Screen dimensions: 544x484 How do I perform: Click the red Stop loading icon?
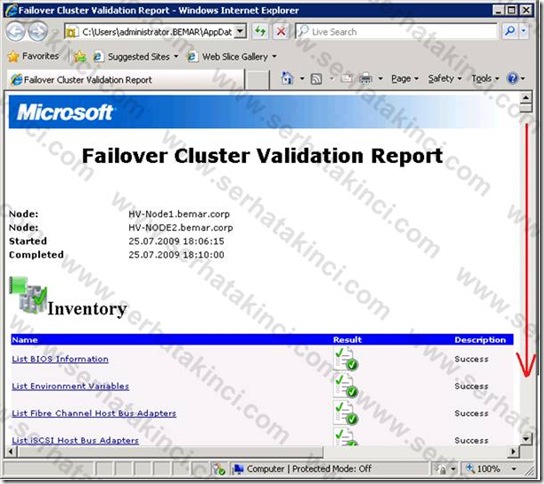click(x=281, y=32)
